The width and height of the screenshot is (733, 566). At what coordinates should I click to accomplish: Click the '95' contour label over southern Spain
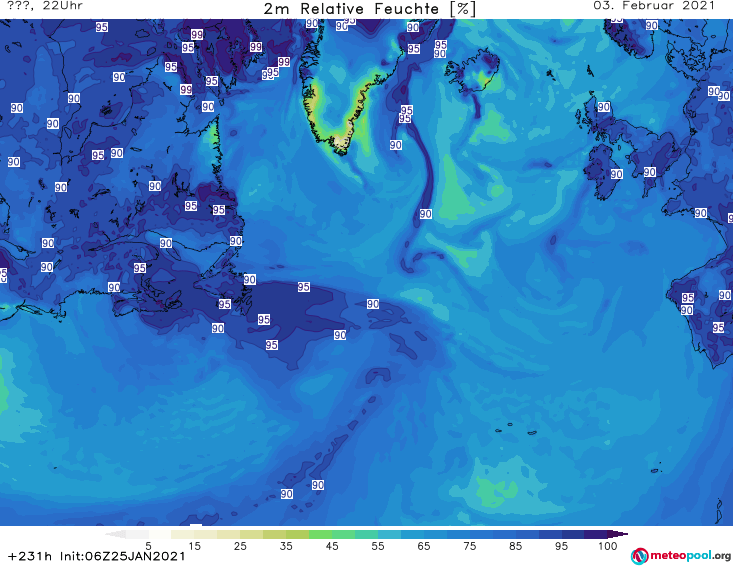coord(719,328)
